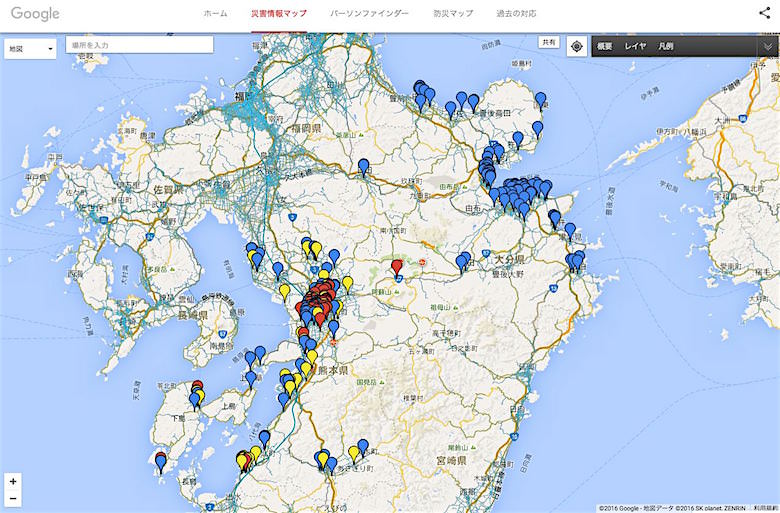Zoom out with the minus button
This screenshot has height=513, width=780.
(x=13, y=497)
